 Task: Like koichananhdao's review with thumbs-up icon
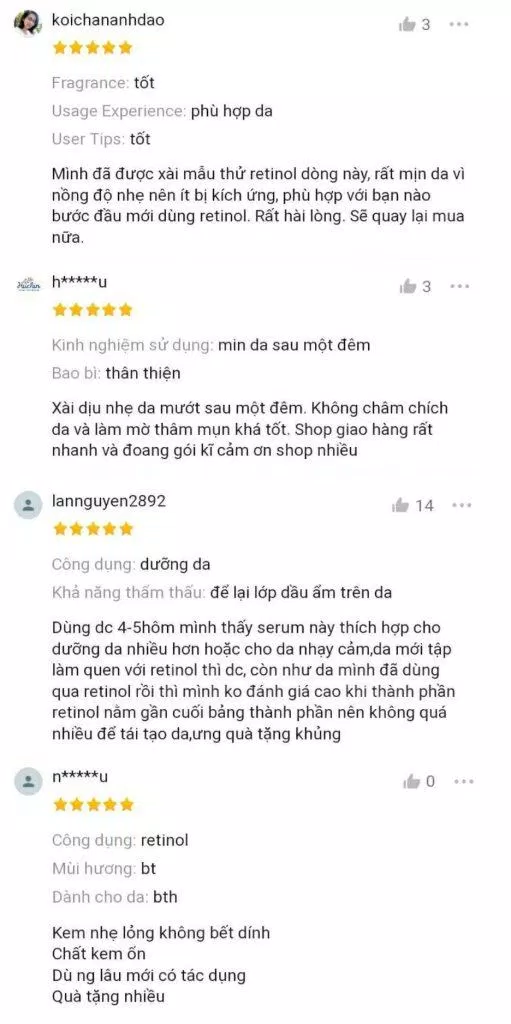408,25
